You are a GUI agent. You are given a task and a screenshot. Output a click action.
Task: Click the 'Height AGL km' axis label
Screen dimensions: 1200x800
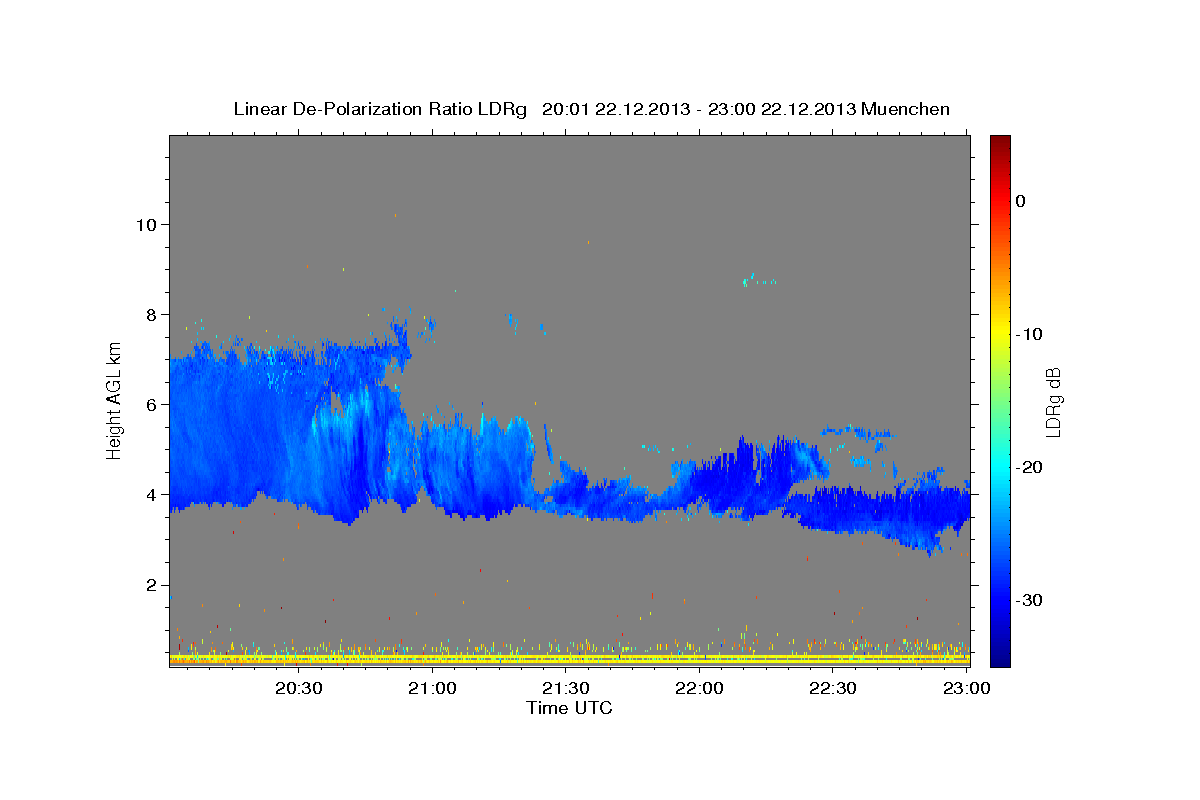point(114,401)
